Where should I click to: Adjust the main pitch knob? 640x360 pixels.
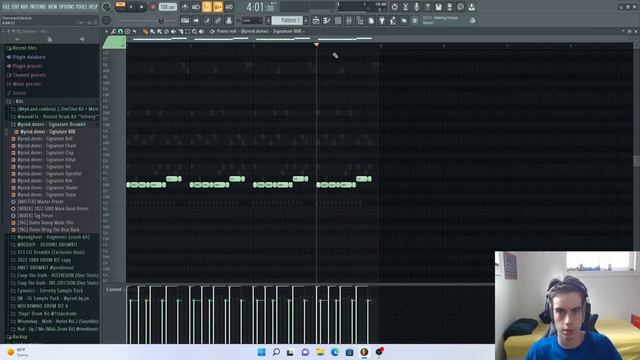click(x=106, y=20)
